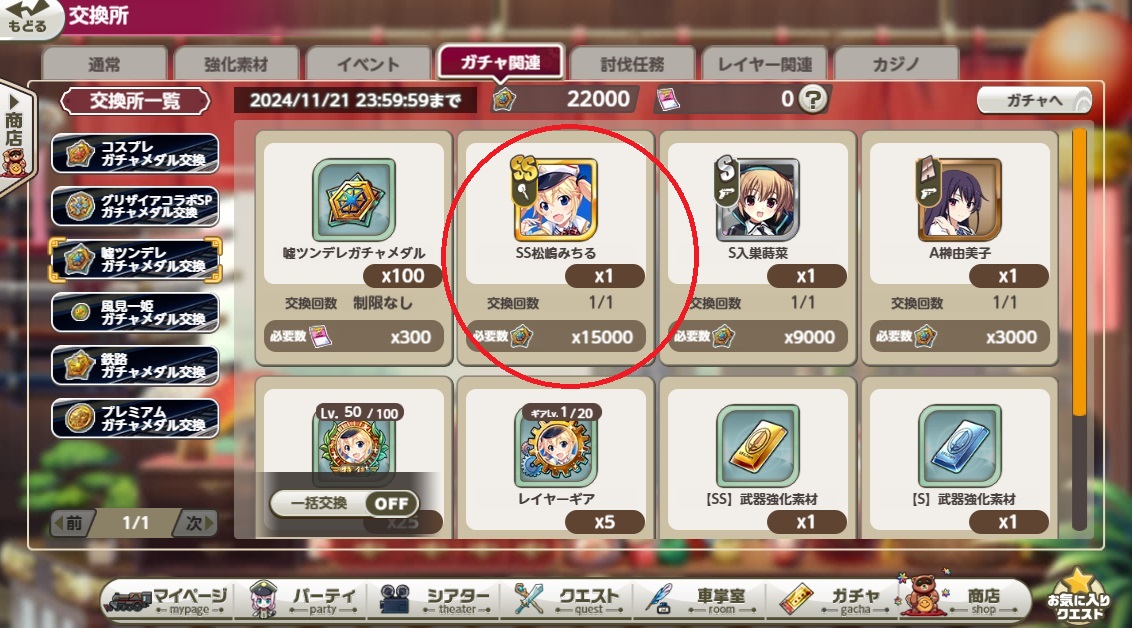Go to next page with 次 arrow
1132x628 pixels.
tap(196, 523)
